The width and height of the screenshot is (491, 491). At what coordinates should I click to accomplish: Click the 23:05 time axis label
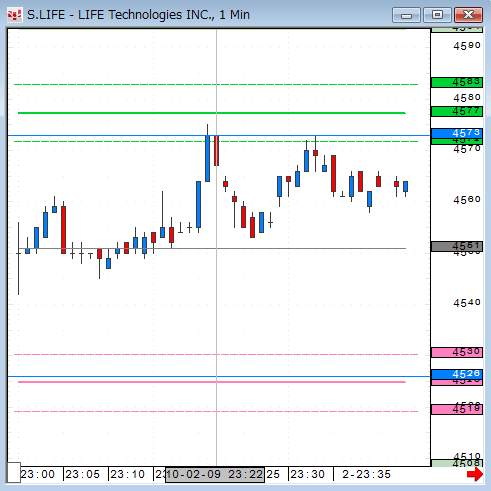82,474
